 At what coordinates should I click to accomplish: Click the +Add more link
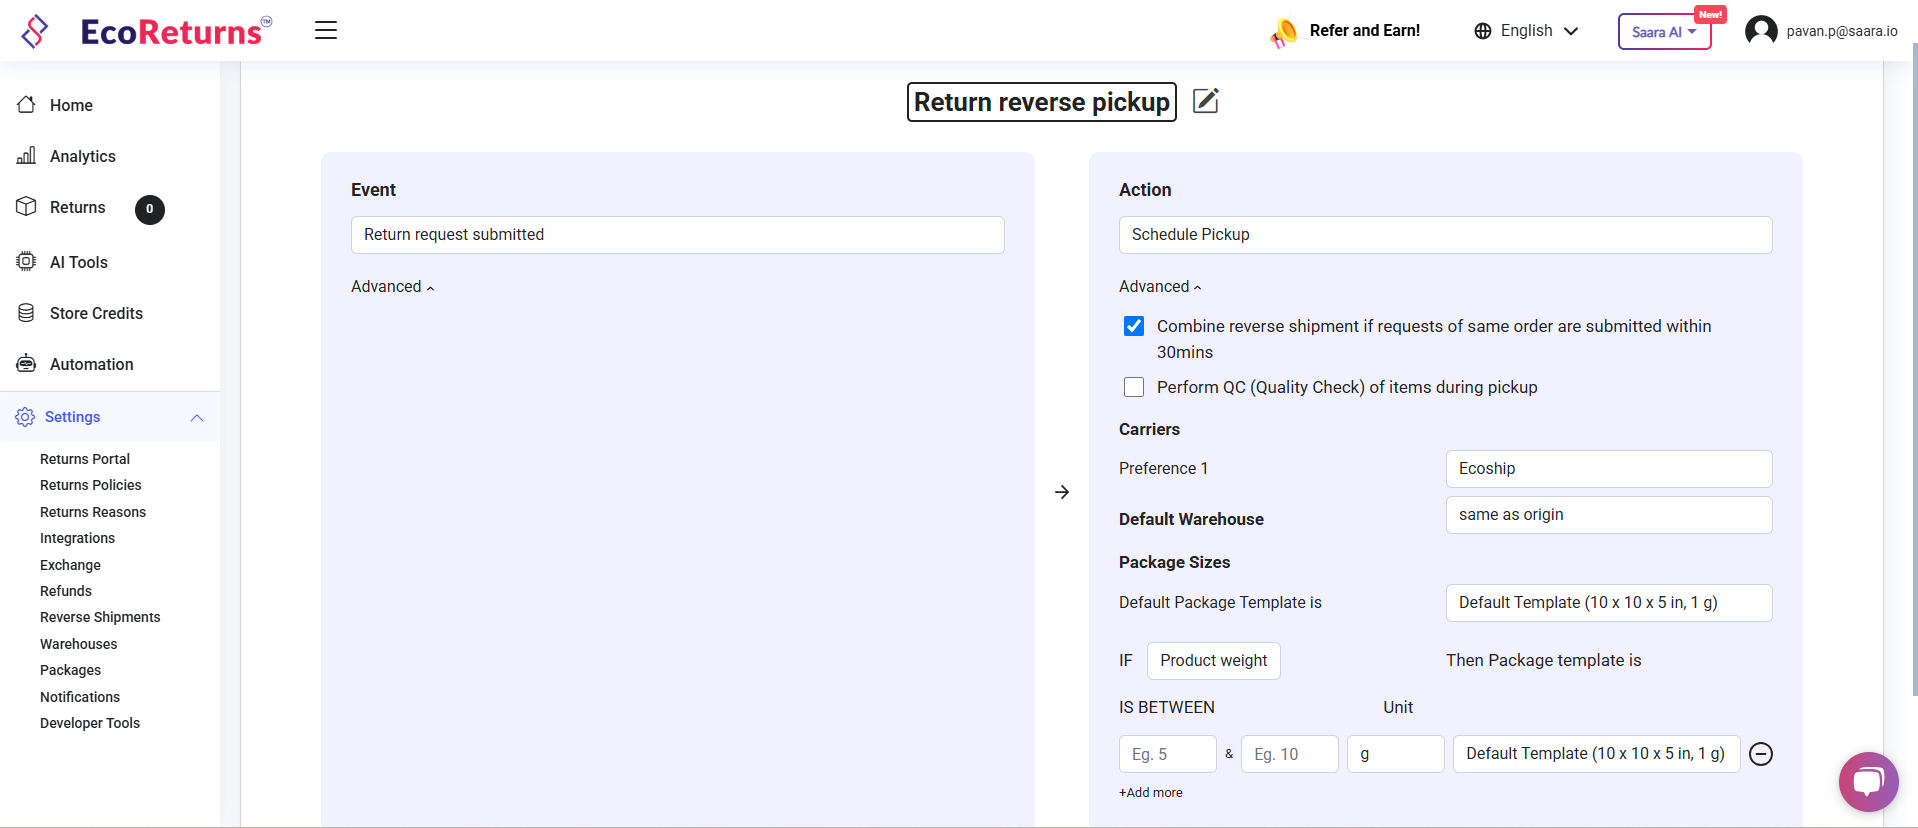(1150, 792)
